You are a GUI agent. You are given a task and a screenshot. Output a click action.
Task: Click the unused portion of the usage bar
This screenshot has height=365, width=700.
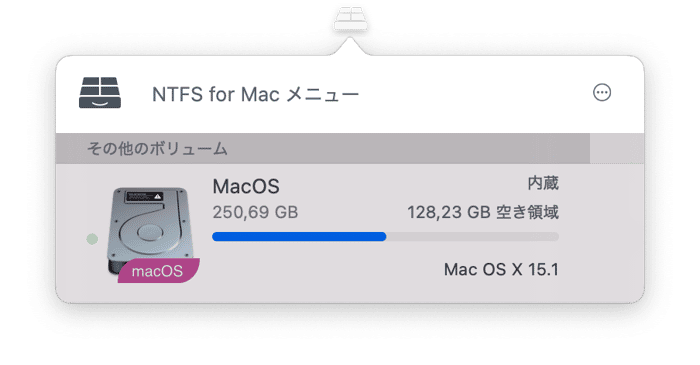[x=473, y=236]
